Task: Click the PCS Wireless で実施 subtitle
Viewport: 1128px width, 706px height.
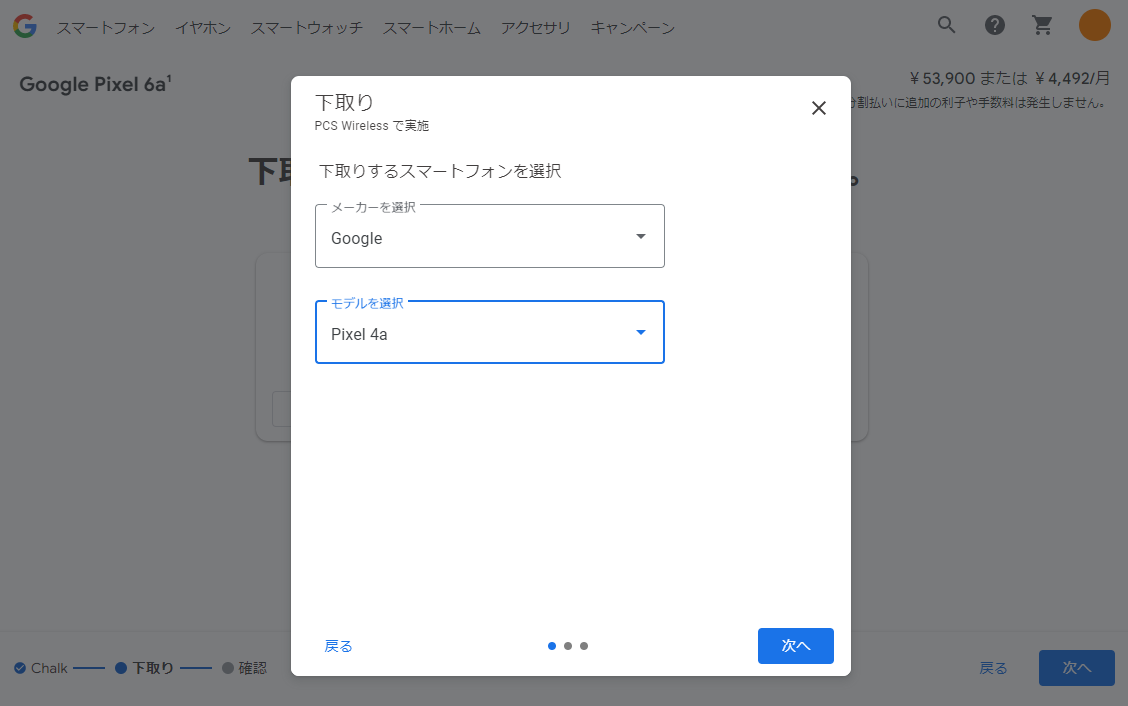Action: pyautogui.click(x=372, y=125)
